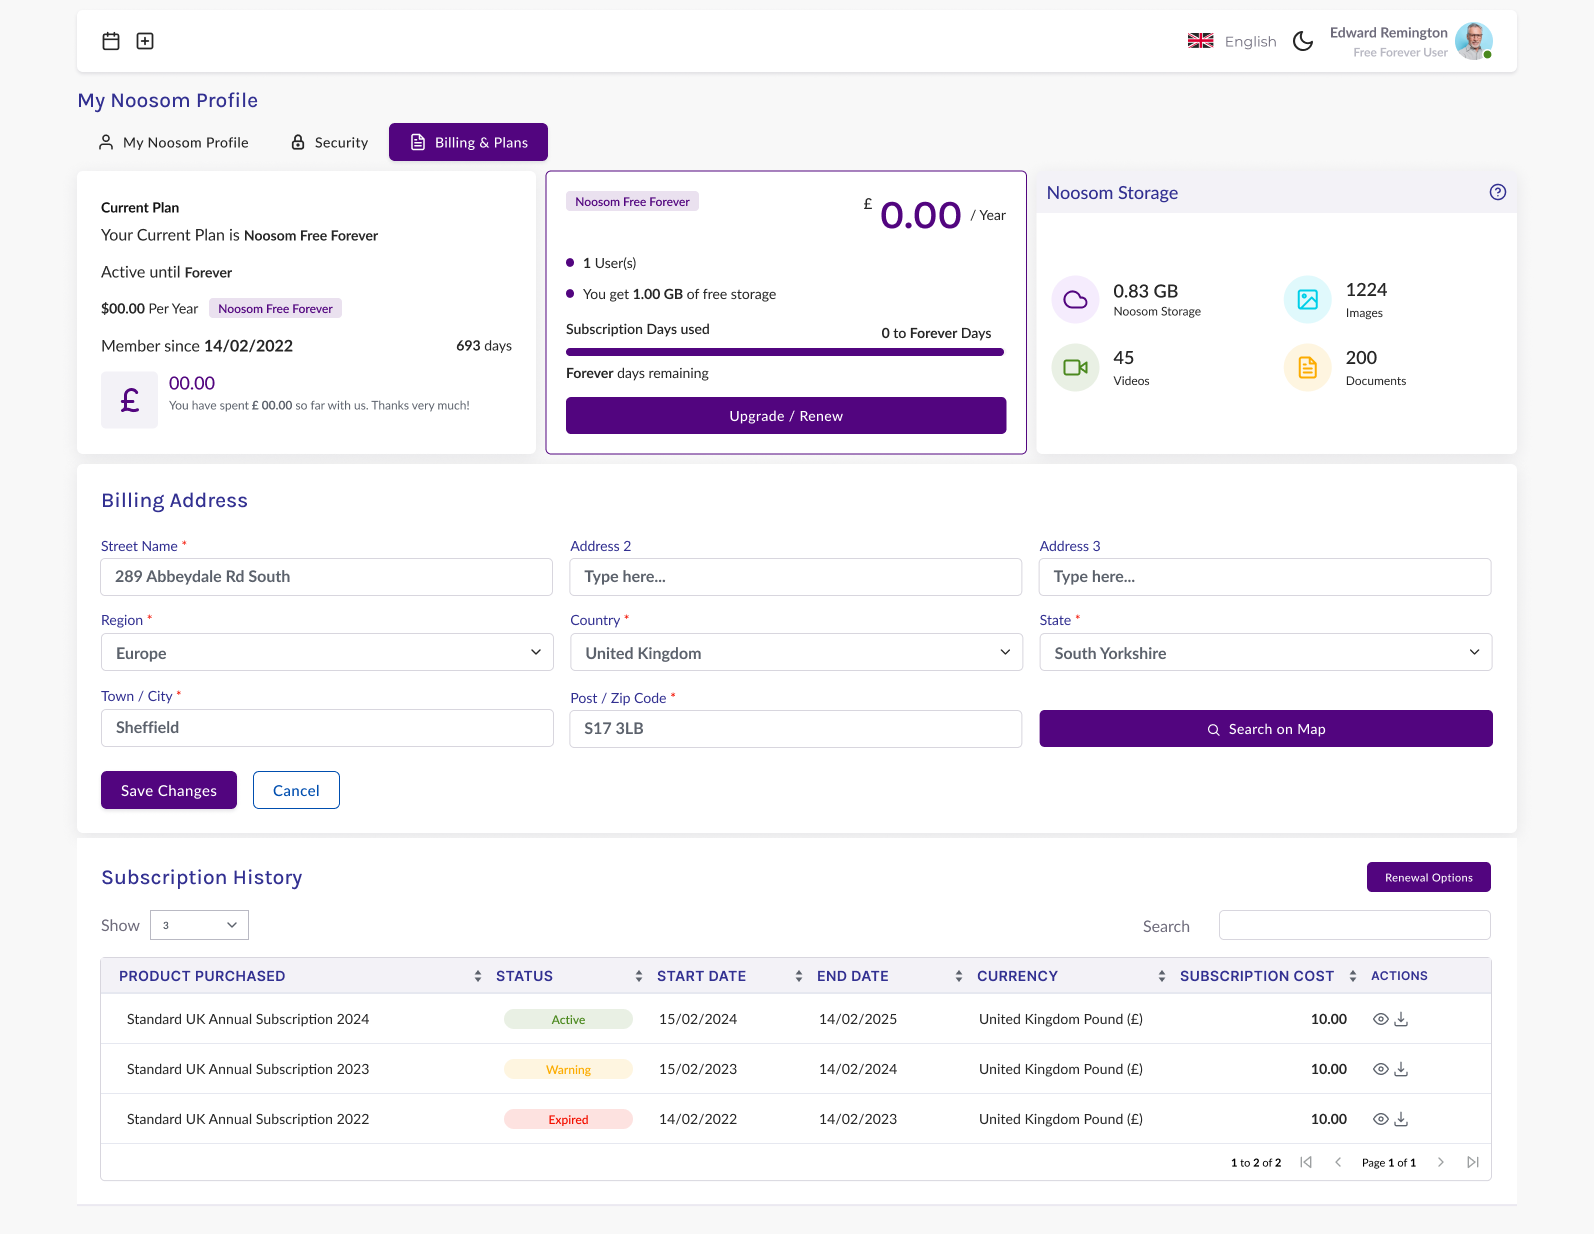Click the subscription days used progress bar

click(x=785, y=352)
